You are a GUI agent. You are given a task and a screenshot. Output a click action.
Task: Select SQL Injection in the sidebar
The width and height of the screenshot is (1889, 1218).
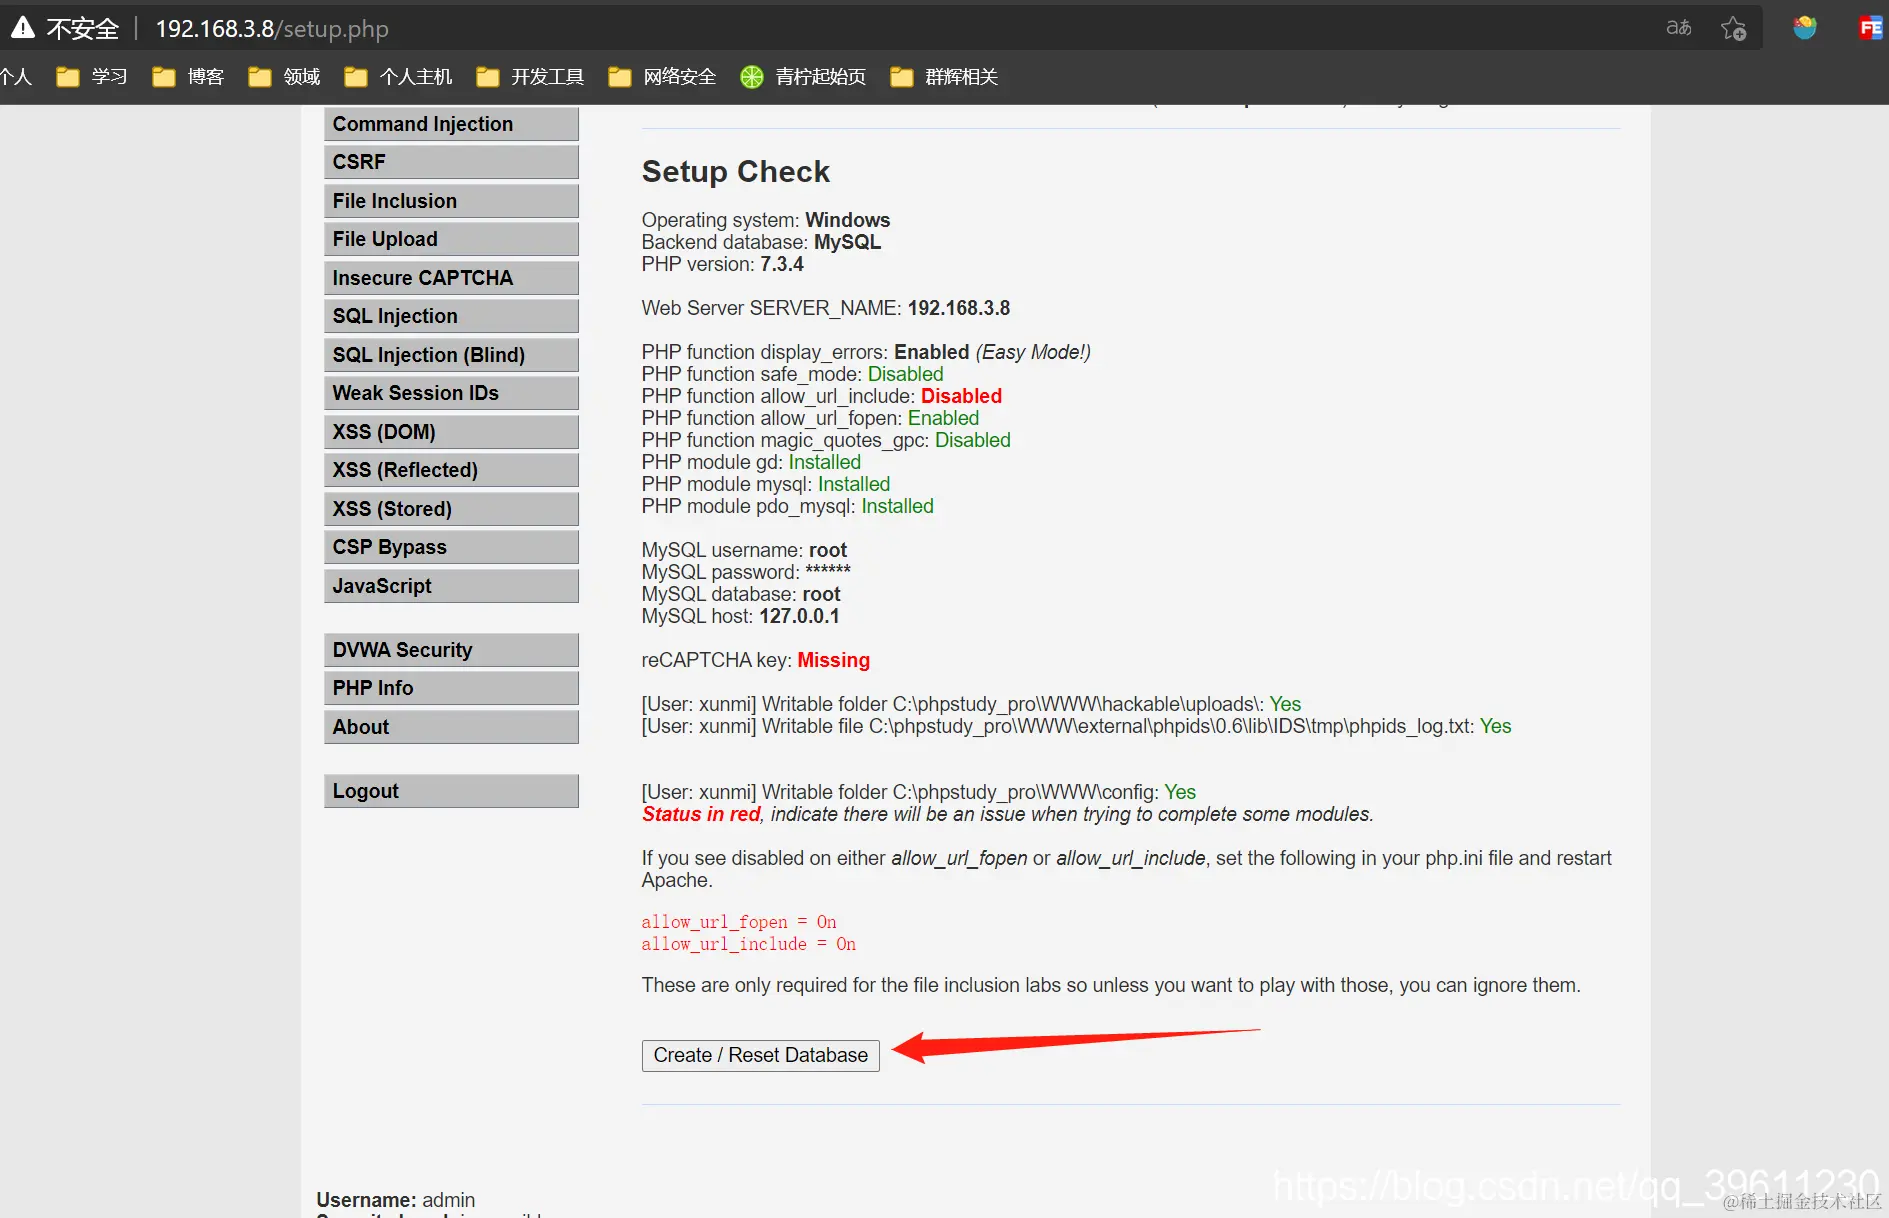(x=451, y=316)
